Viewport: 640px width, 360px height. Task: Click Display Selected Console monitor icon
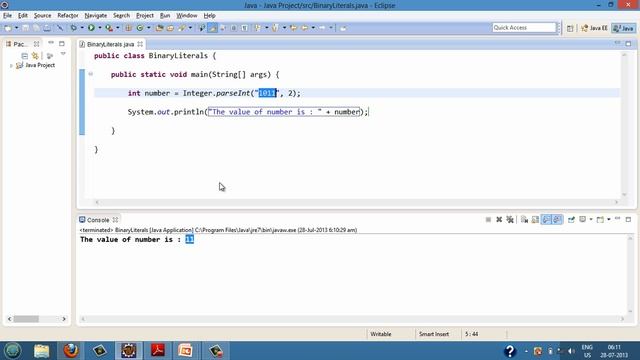point(582,219)
